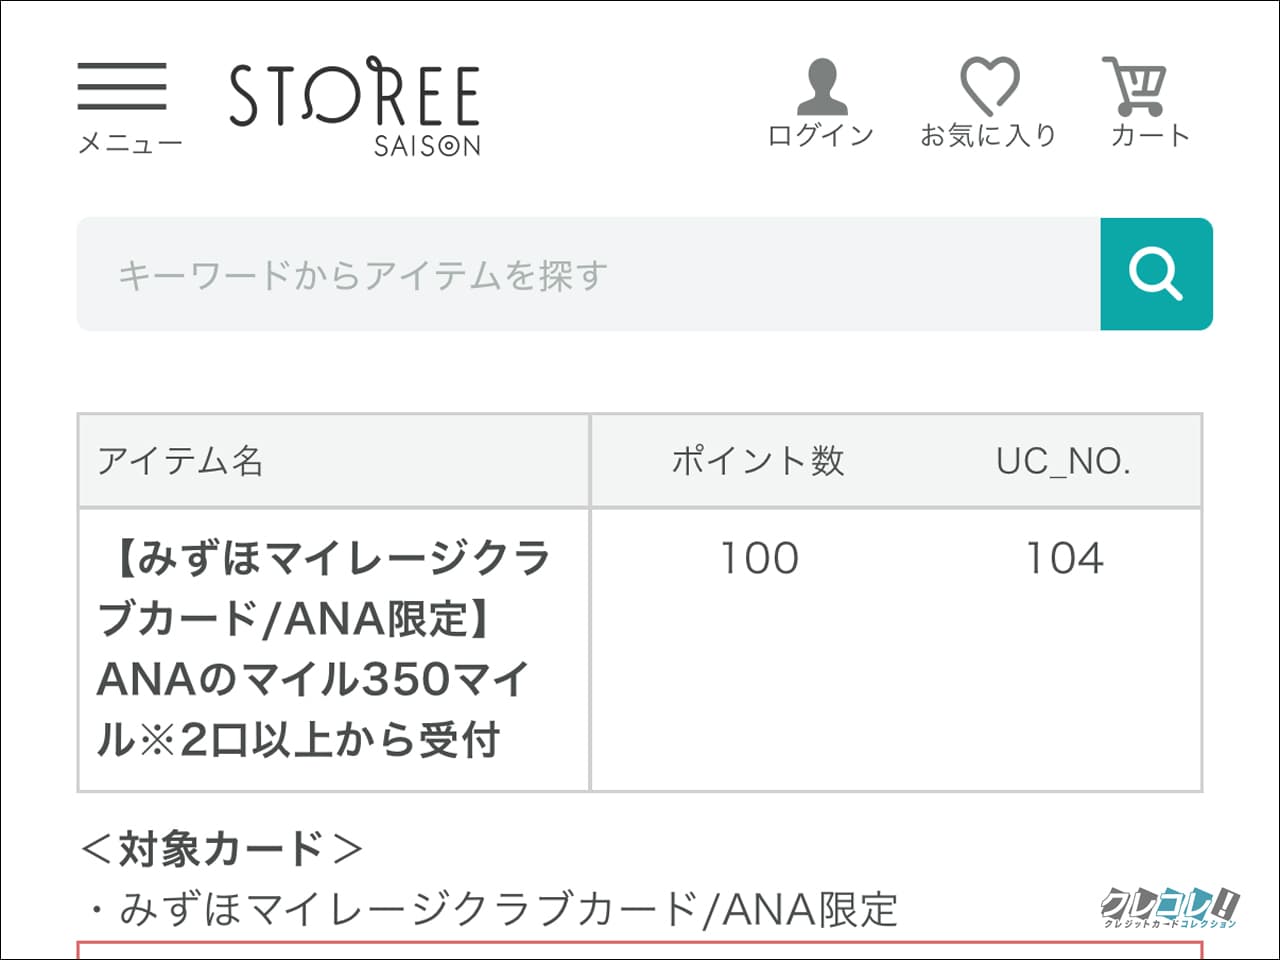Go to the STOREE SAISON logo
Viewport: 1280px width, 960px height.
[355, 106]
